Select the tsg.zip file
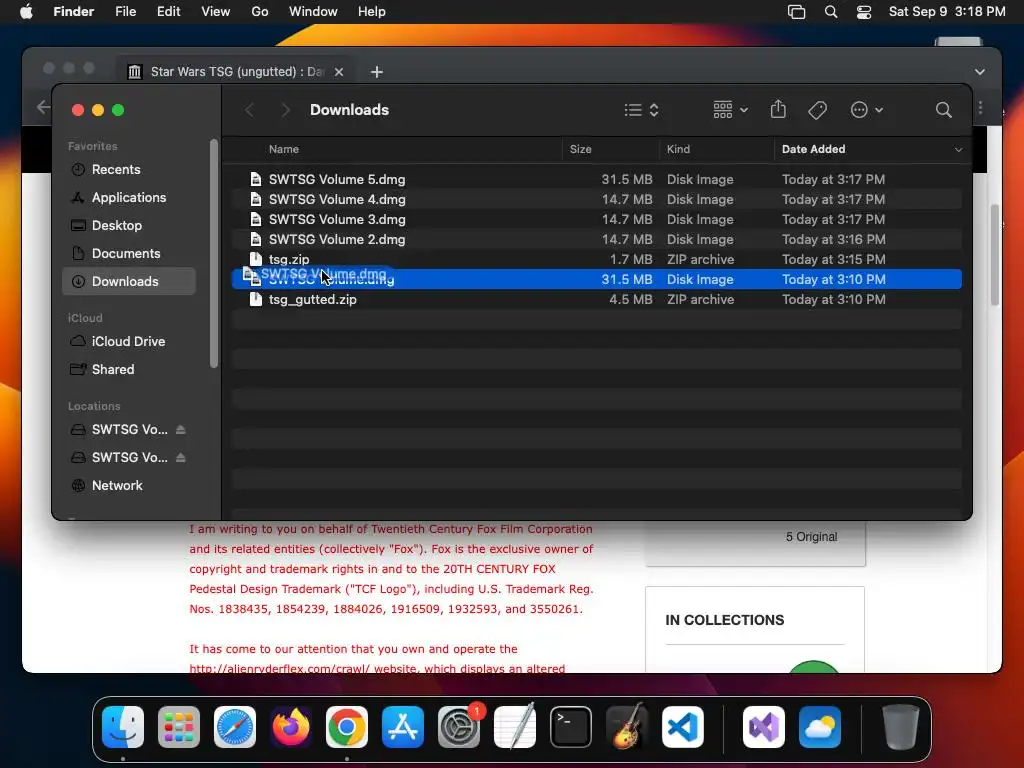1024x768 pixels. coord(596,259)
